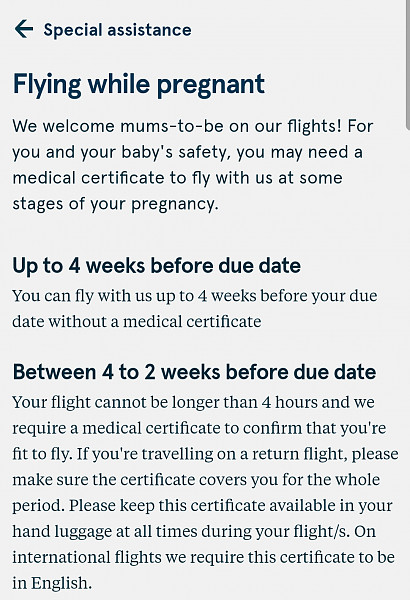
Task: Click the vertical scrollbar thumb at right edge
Action: [x=408, y=63]
